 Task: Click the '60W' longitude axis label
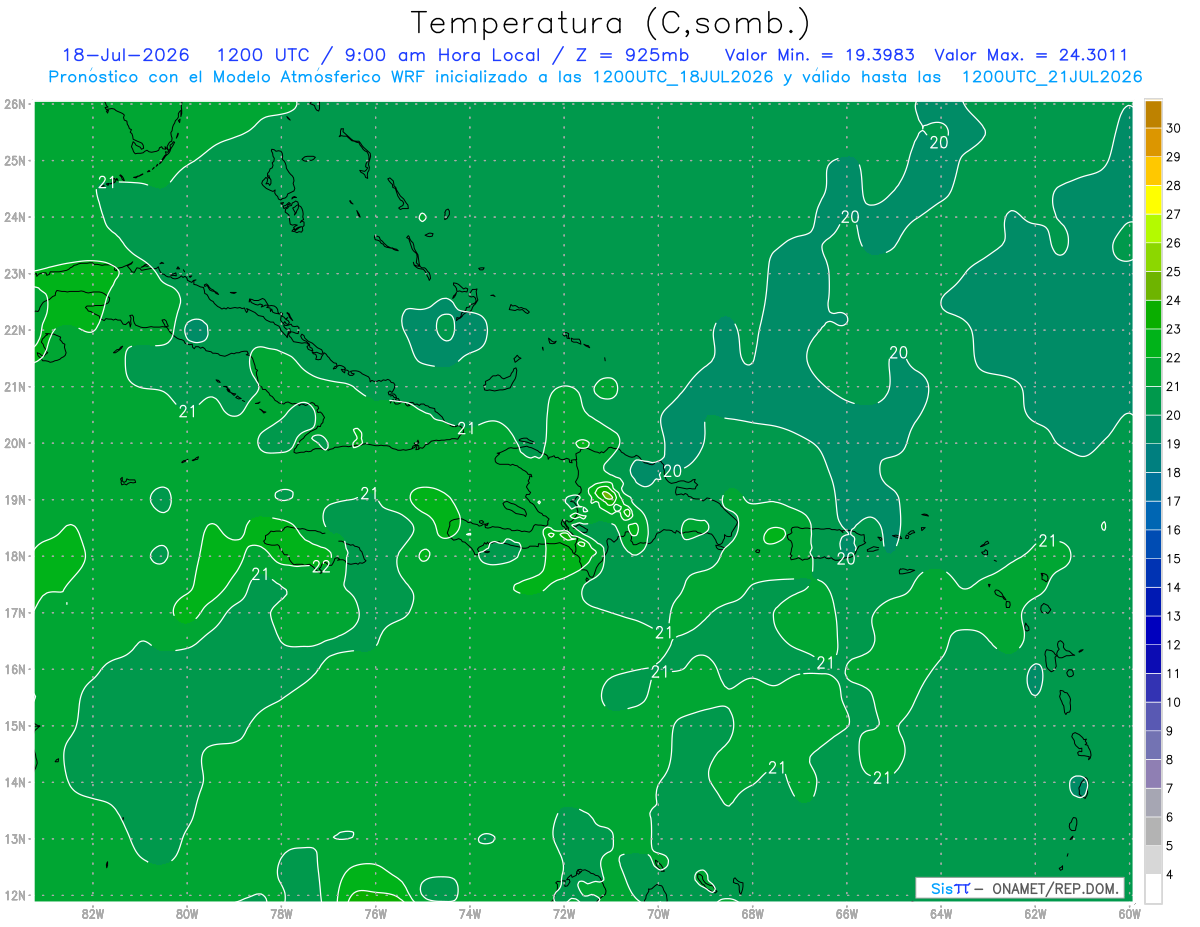[1130, 913]
